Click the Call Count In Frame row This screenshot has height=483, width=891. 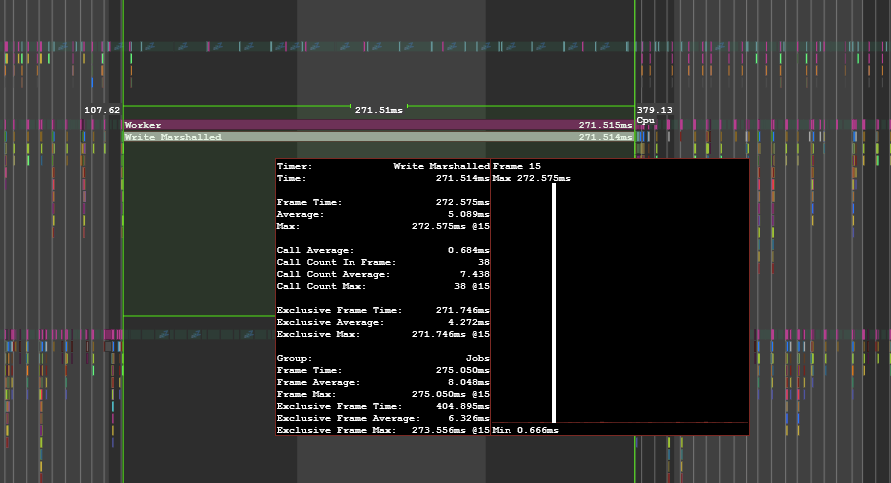point(383,263)
